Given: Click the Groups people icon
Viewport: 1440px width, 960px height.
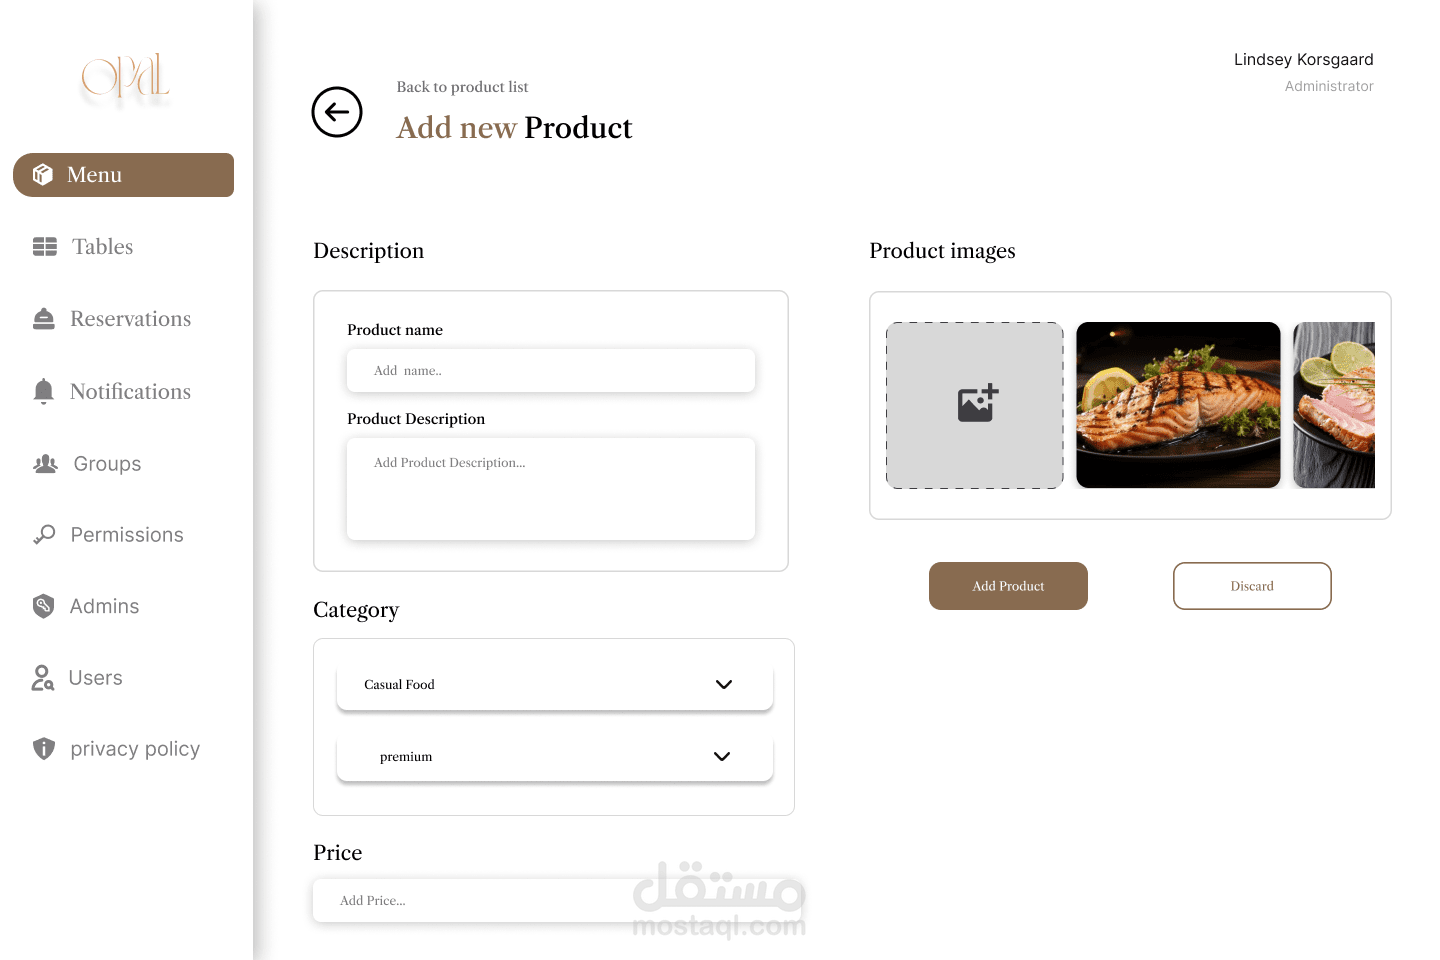Looking at the screenshot, I should tap(46, 464).
